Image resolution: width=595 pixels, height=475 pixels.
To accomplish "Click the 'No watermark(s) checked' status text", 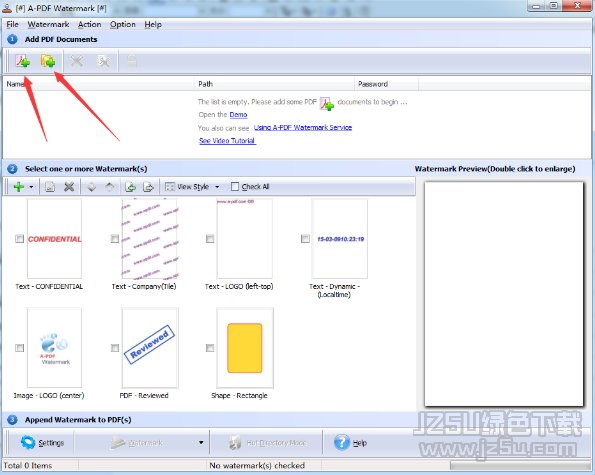I will [257, 466].
